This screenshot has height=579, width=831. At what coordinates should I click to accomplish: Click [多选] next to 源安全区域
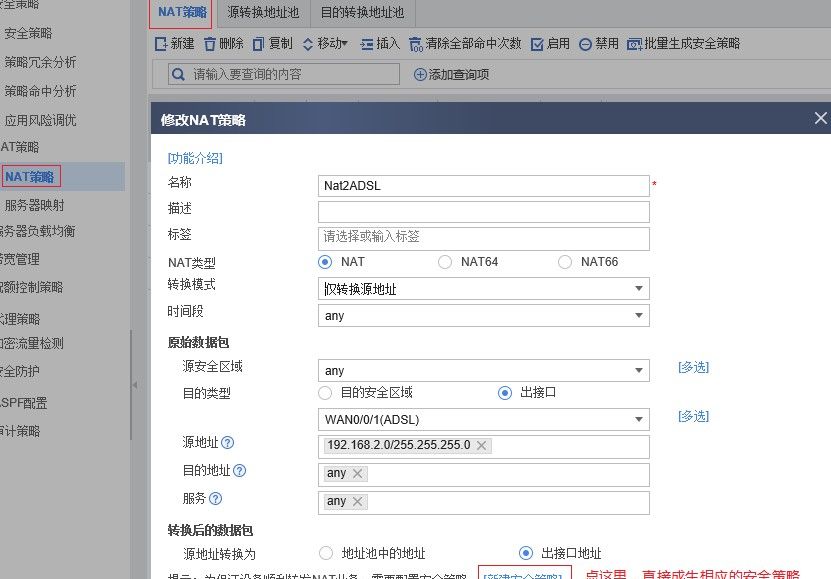tap(693, 367)
